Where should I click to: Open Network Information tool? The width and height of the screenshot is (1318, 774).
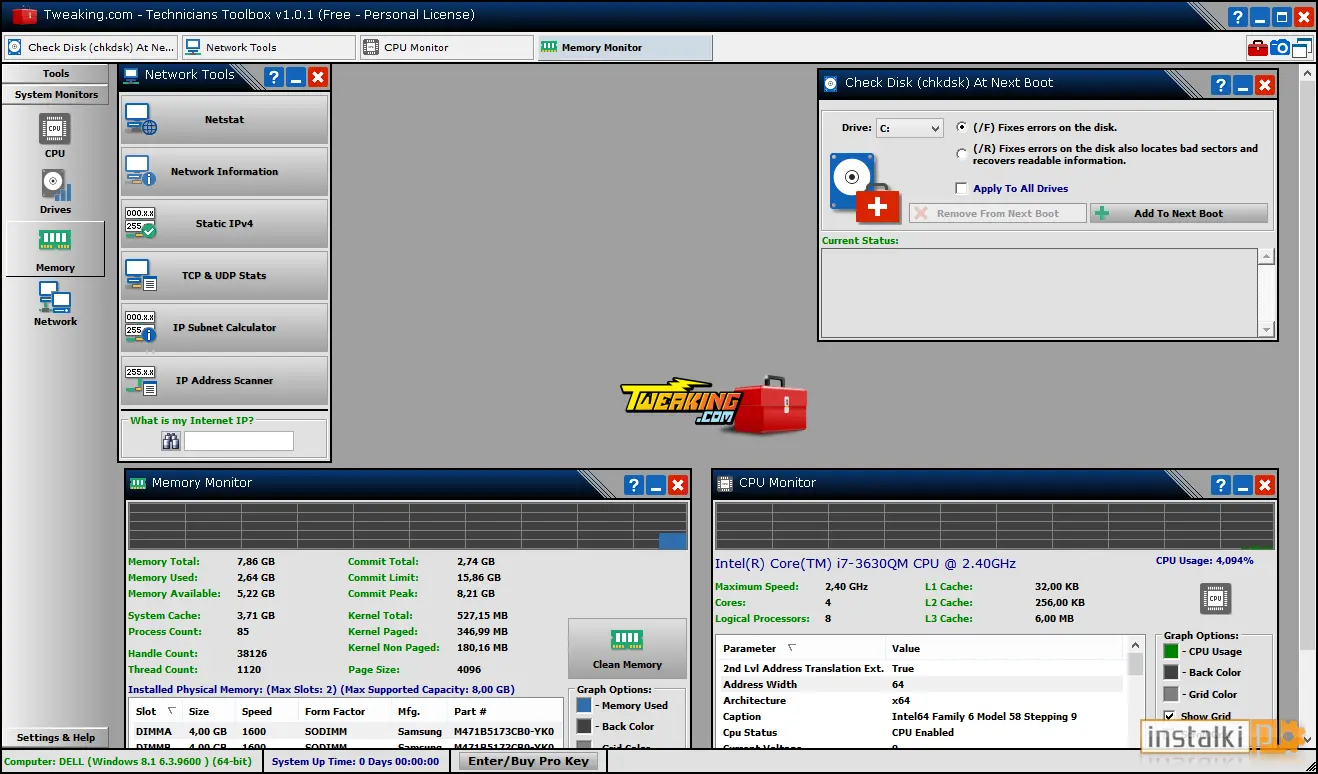[x=225, y=172]
